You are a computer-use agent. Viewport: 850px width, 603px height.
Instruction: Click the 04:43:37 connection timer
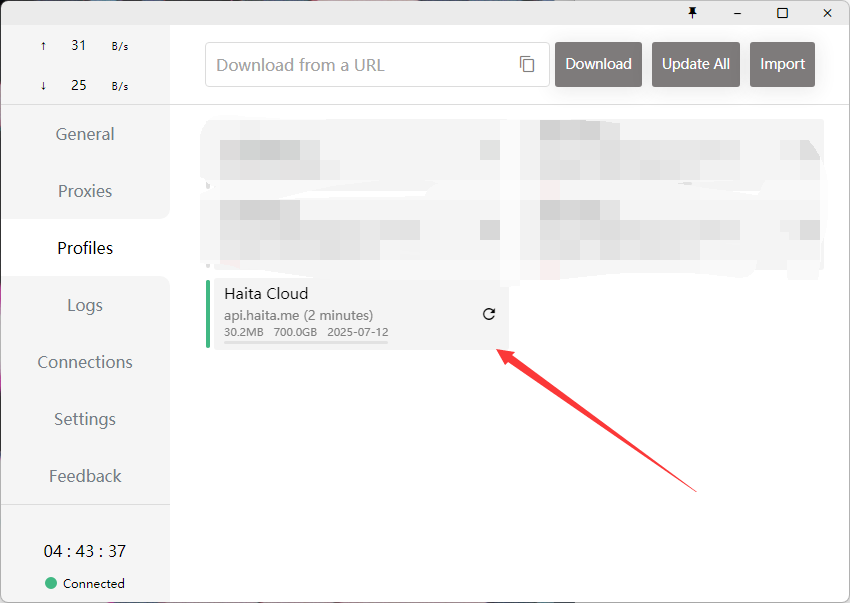85,551
